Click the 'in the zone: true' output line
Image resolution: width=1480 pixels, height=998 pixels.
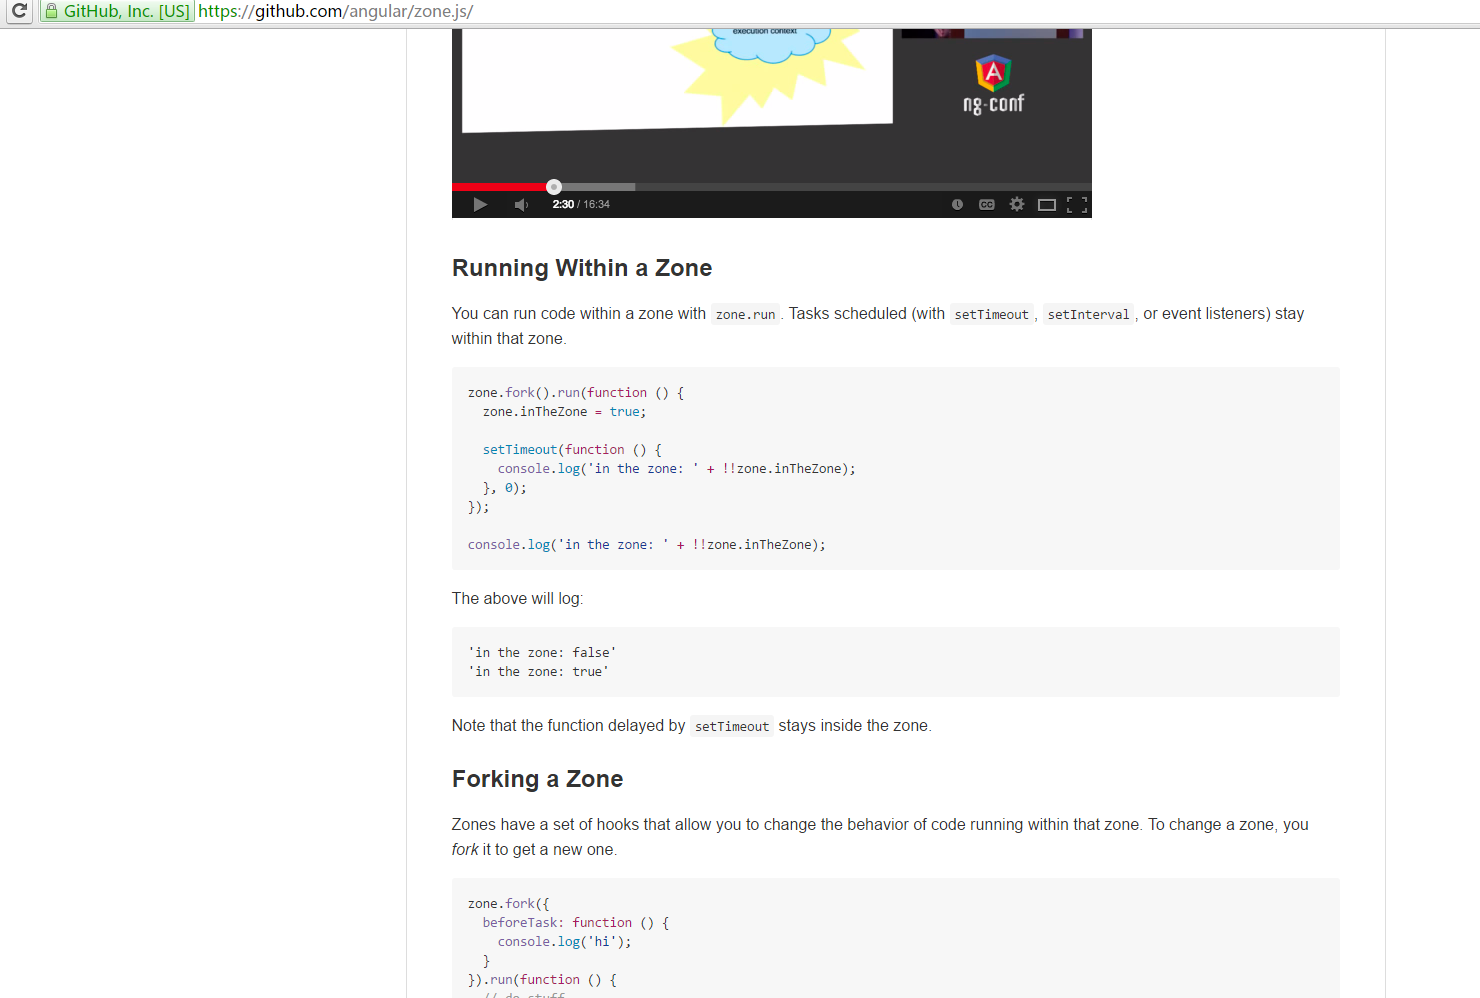(538, 672)
